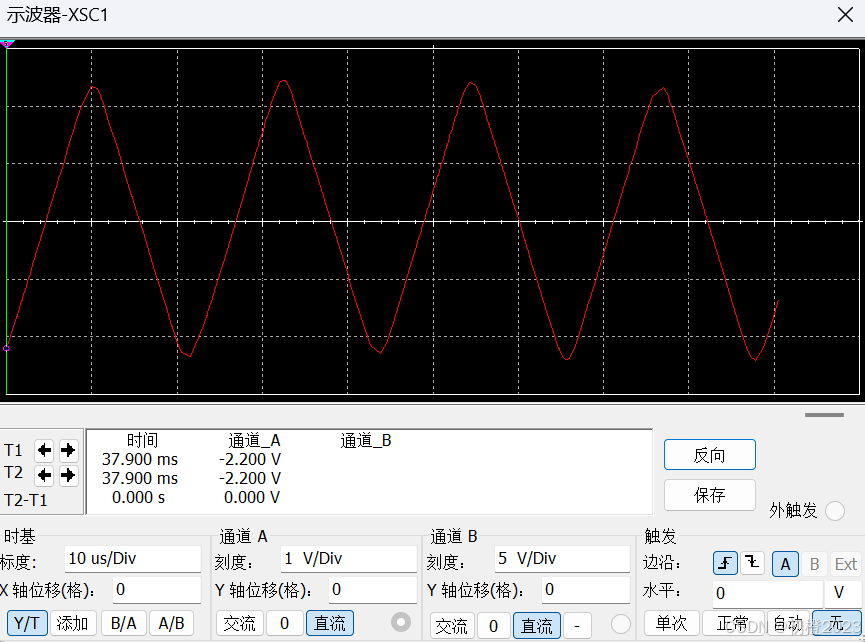Screen dimensions: 865x642
Task: Move cursor T2 right with arrow
Action: [68, 475]
